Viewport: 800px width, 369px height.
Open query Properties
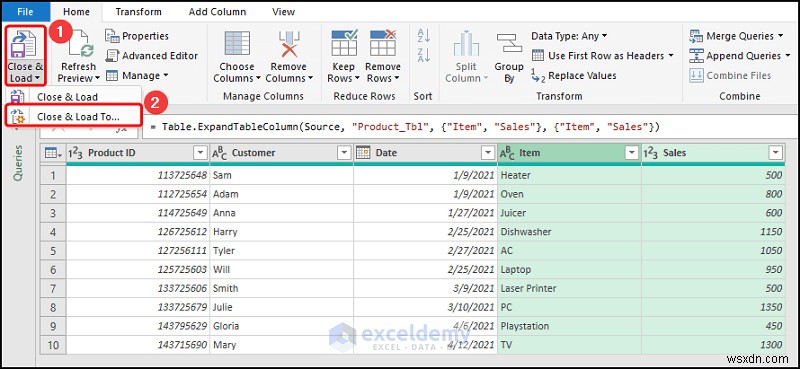click(x=137, y=36)
